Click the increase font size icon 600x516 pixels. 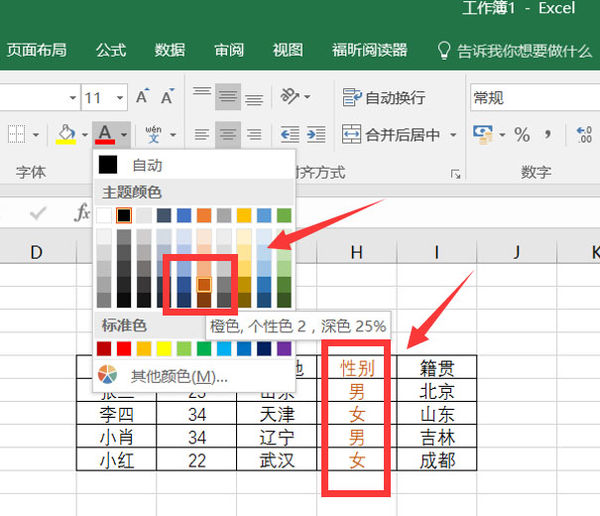point(143,97)
